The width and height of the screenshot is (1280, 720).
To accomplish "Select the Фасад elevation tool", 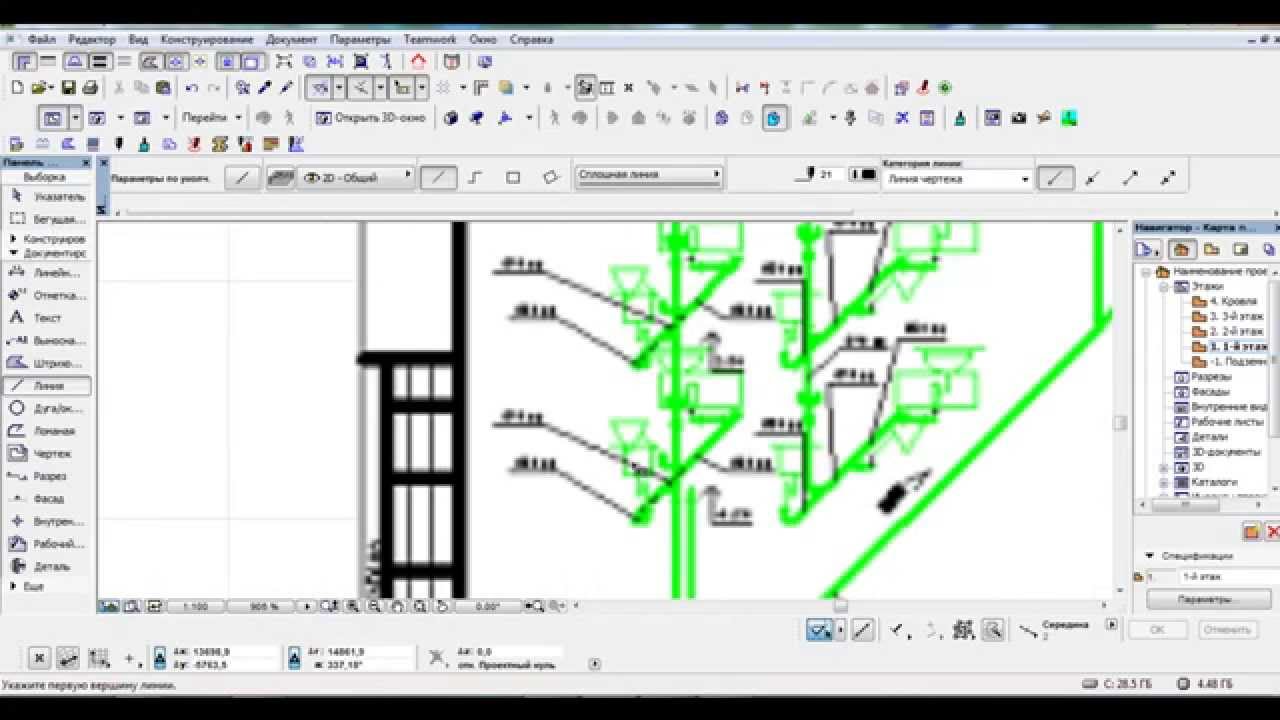I will click(48, 498).
